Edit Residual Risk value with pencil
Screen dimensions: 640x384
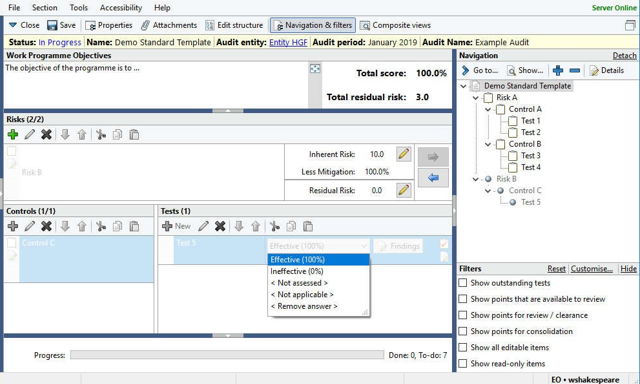coord(403,190)
